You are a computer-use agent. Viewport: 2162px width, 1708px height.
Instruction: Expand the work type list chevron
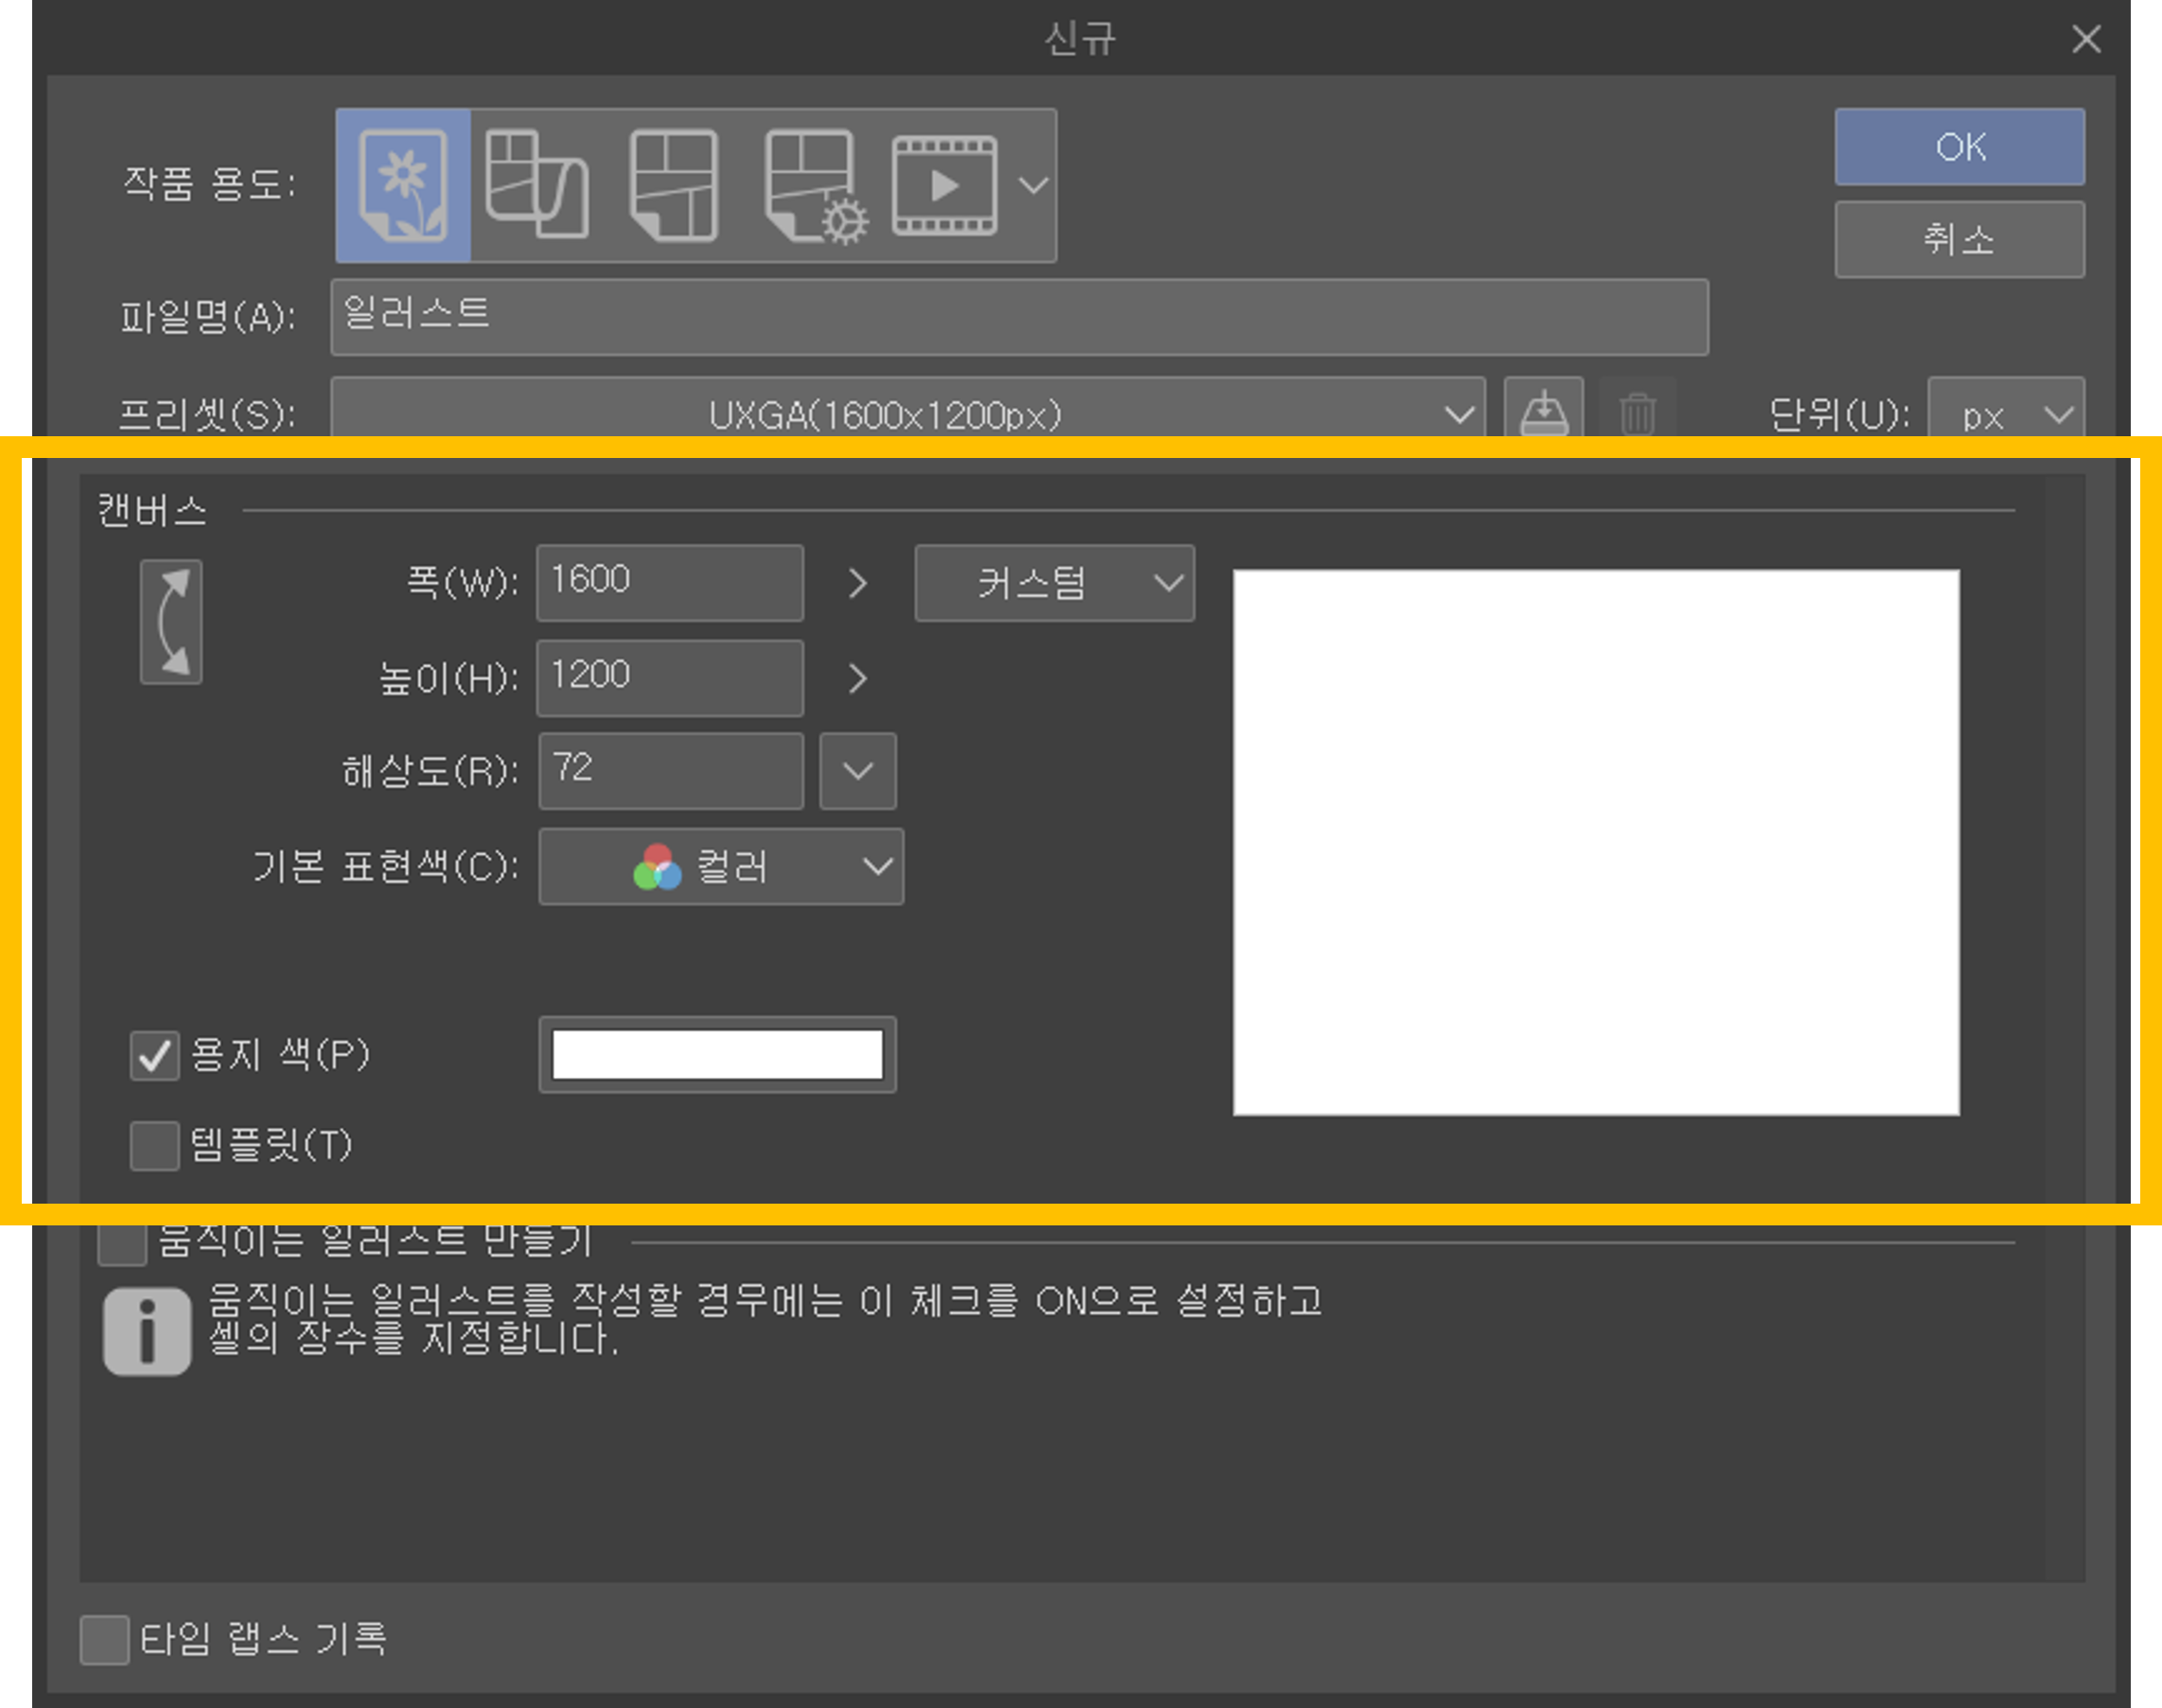point(1033,185)
